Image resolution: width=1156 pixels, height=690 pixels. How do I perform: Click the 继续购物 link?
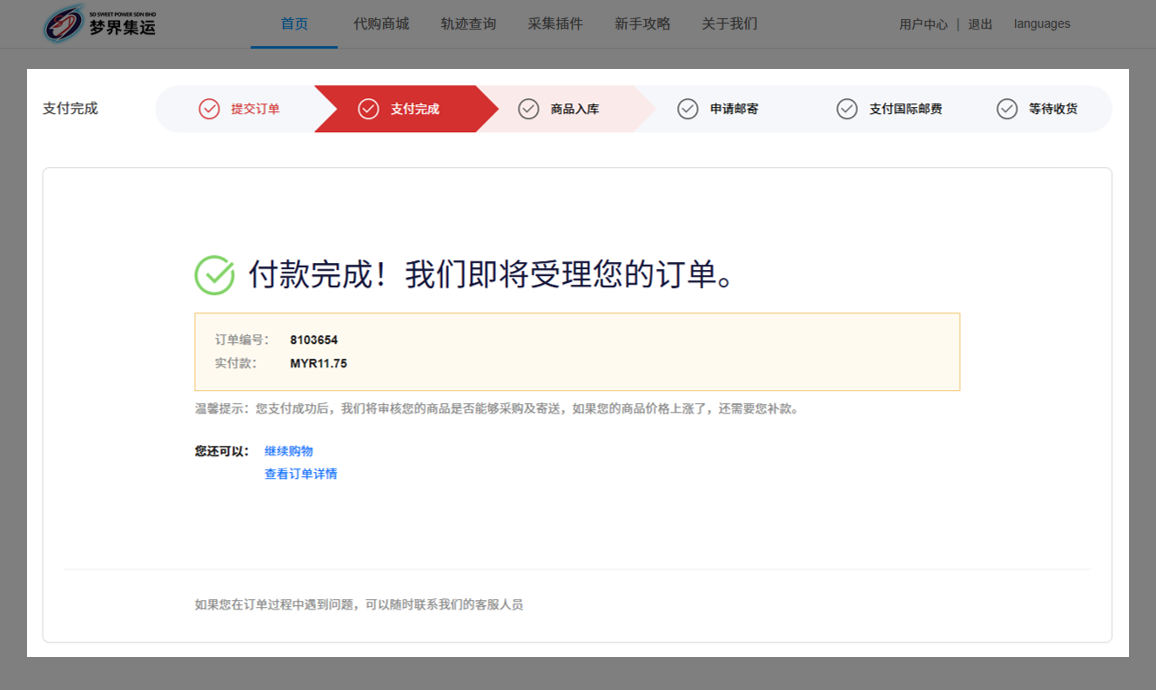[x=288, y=451]
